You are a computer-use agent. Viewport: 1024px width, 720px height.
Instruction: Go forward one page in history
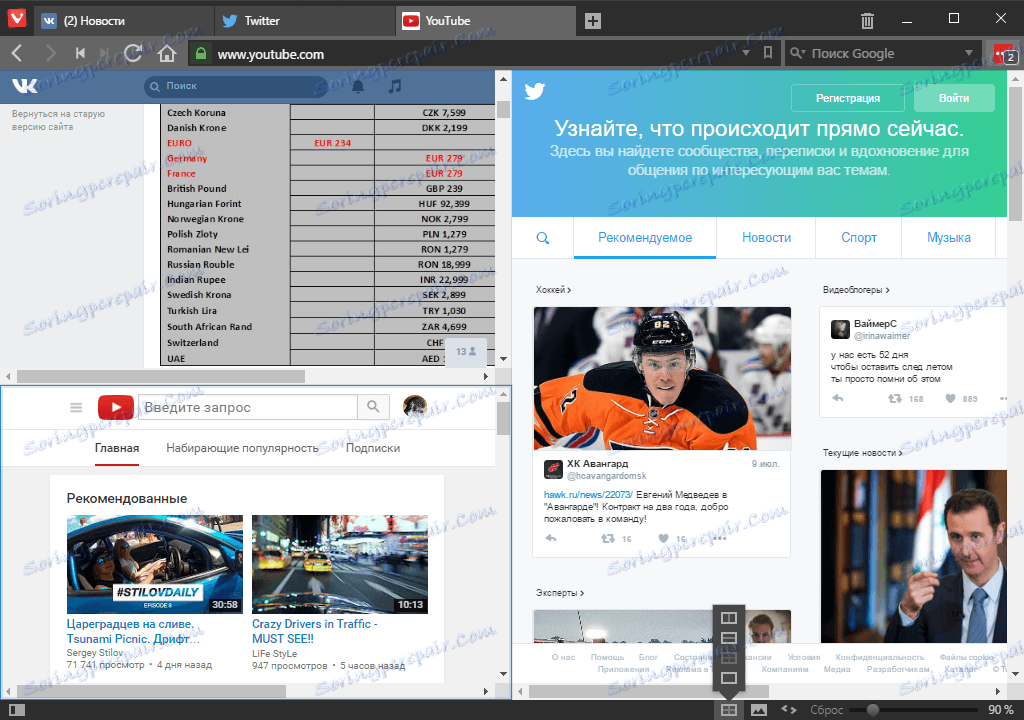[x=50, y=54]
